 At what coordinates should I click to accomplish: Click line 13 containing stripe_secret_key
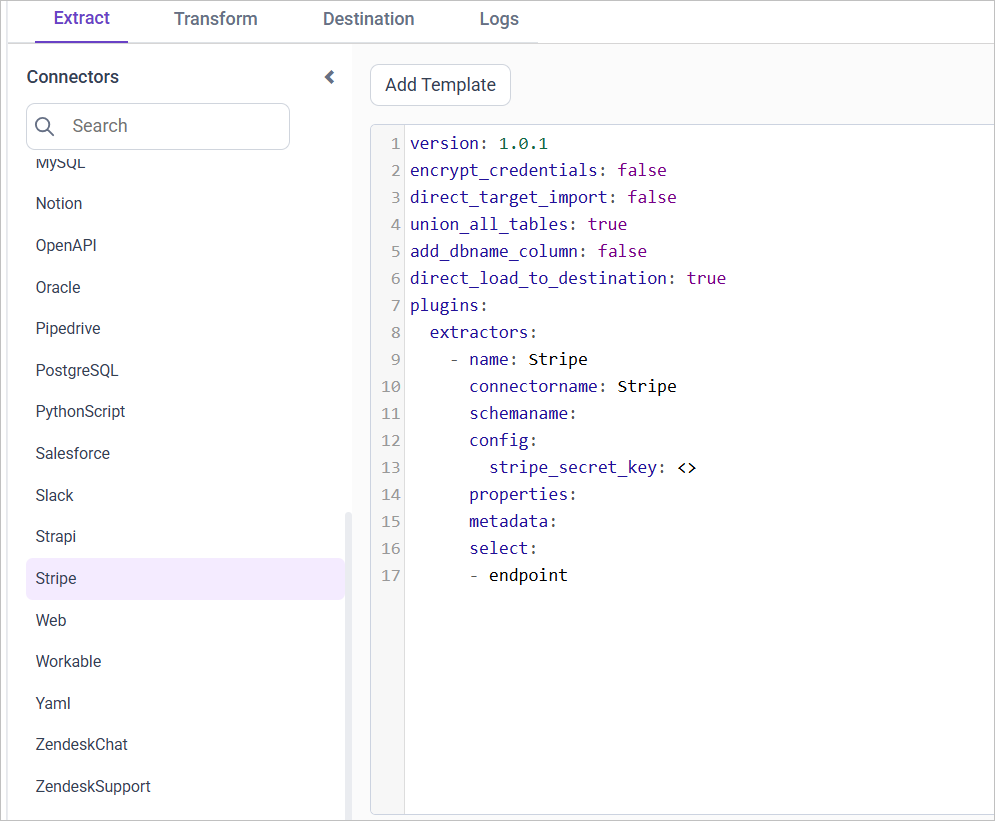[x=590, y=467]
